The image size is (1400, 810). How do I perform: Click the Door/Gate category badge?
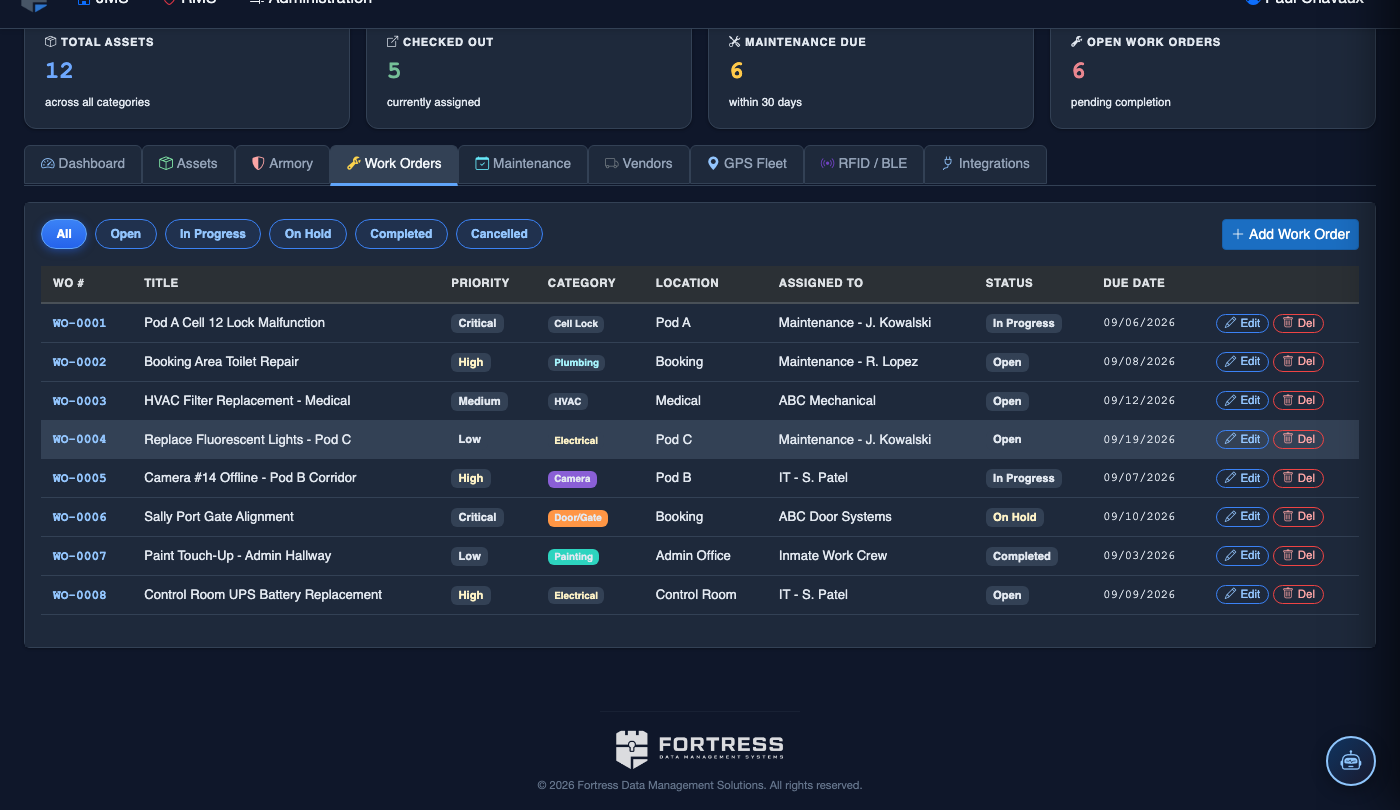pyautogui.click(x=578, y=518)
